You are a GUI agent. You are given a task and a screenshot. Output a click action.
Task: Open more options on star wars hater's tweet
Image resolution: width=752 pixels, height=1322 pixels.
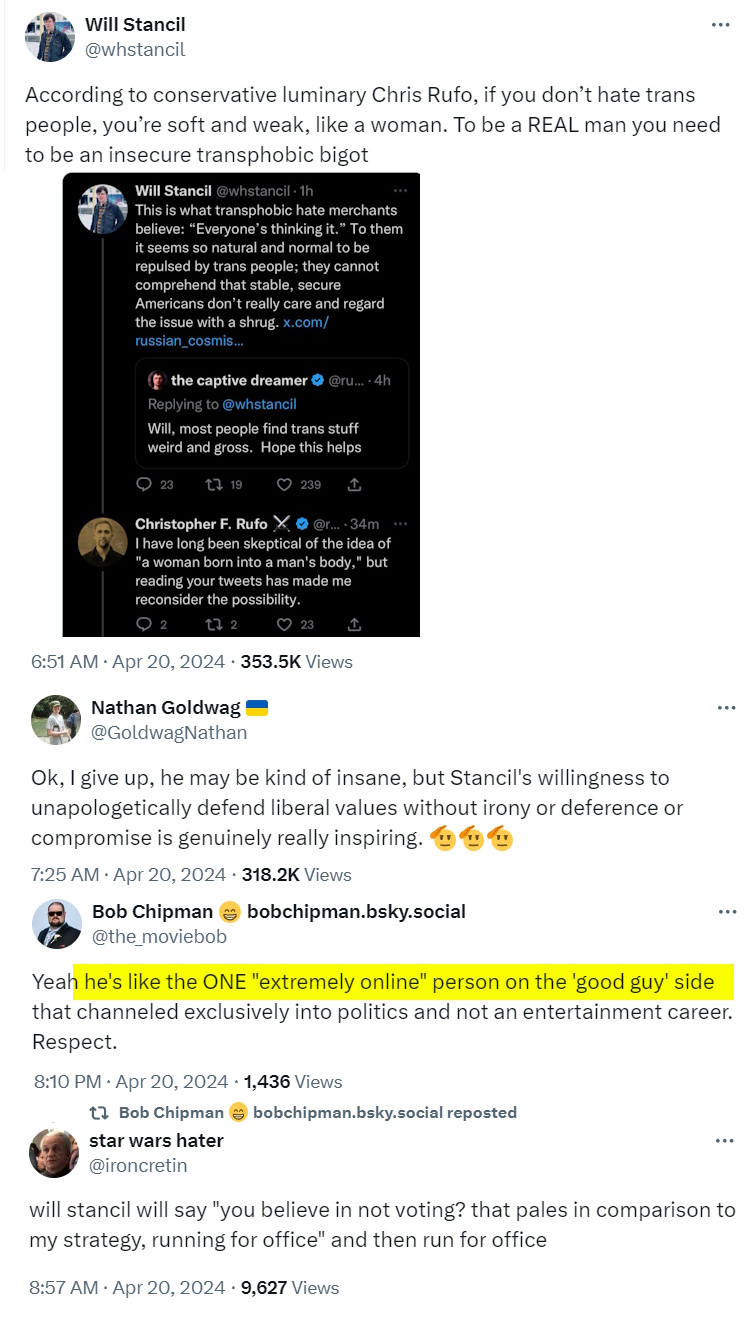pos(726,1140)
